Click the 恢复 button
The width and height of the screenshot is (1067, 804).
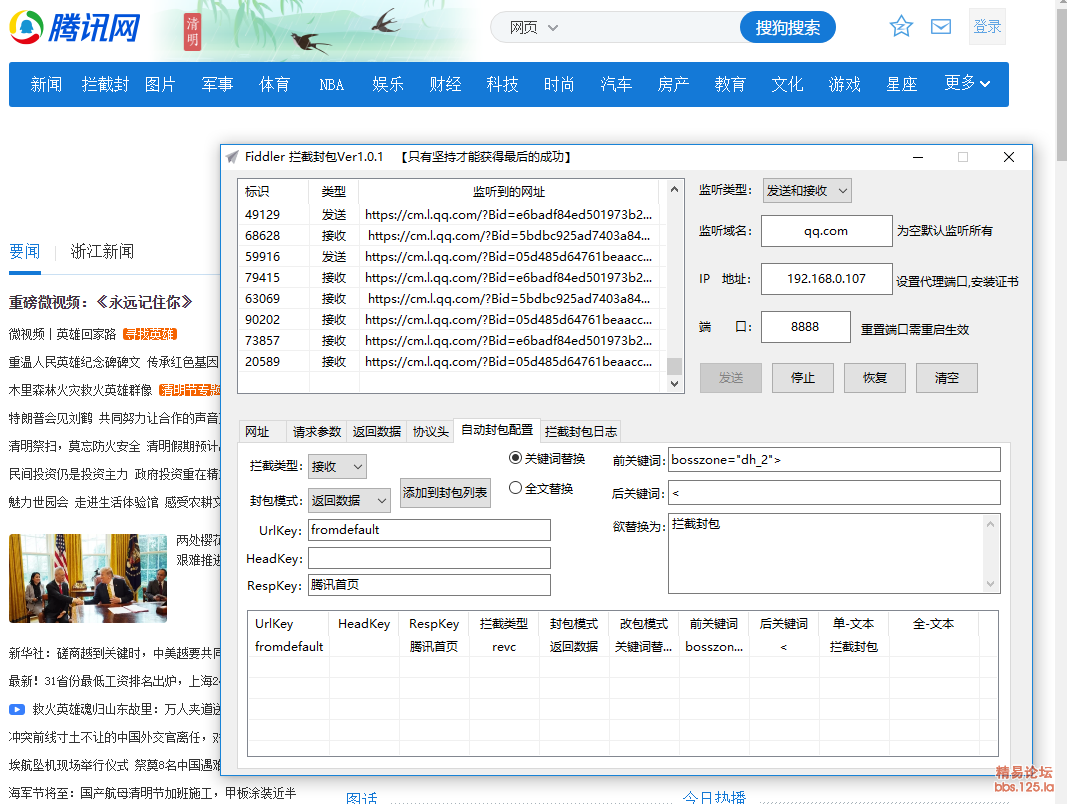tap(875, 378)
